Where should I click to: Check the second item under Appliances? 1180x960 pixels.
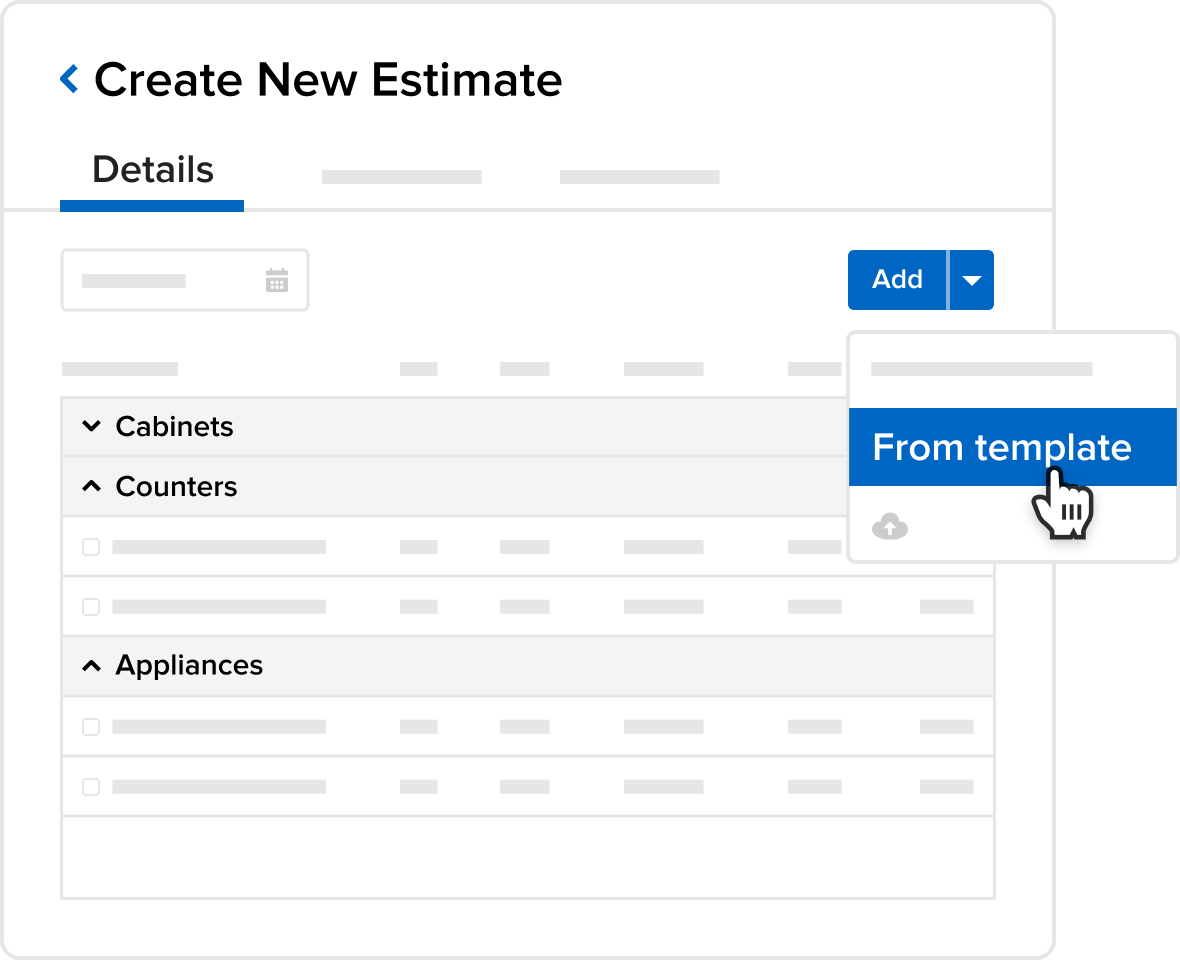click(x=91, y=787)
